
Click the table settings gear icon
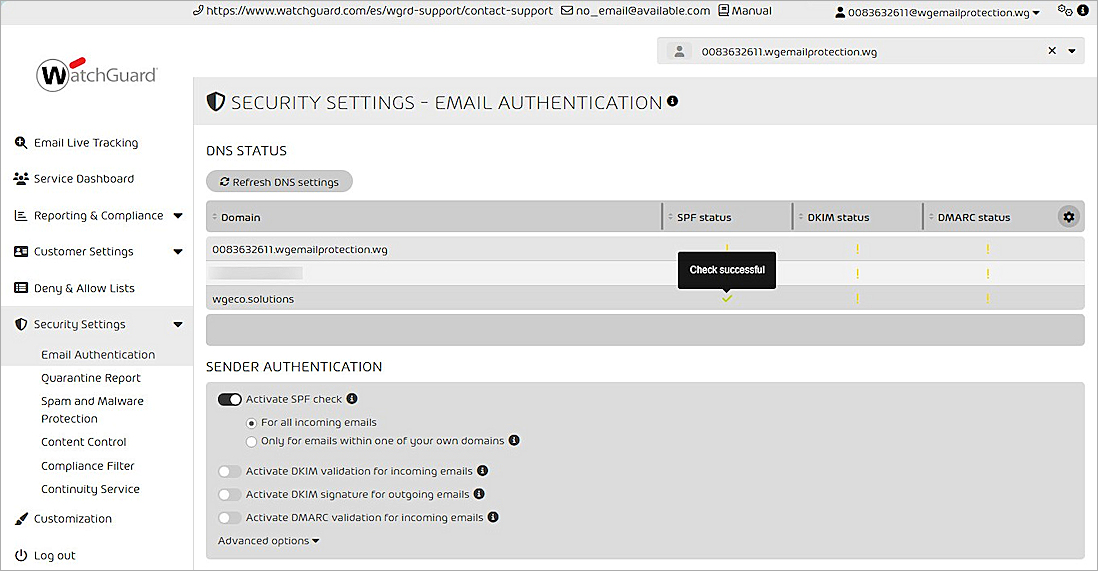1069,217
